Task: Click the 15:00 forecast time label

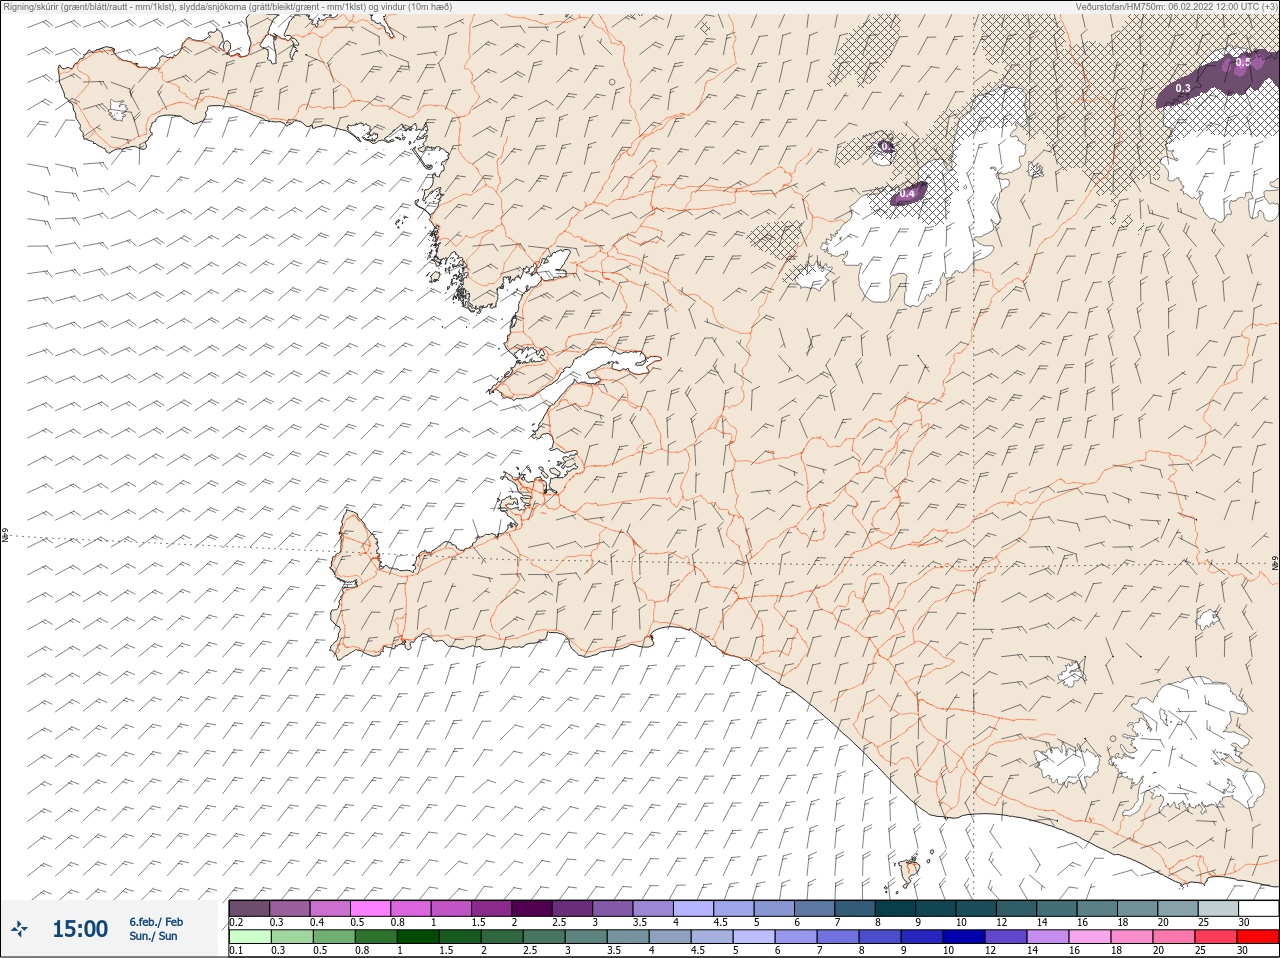Action: tap(80, 929)
